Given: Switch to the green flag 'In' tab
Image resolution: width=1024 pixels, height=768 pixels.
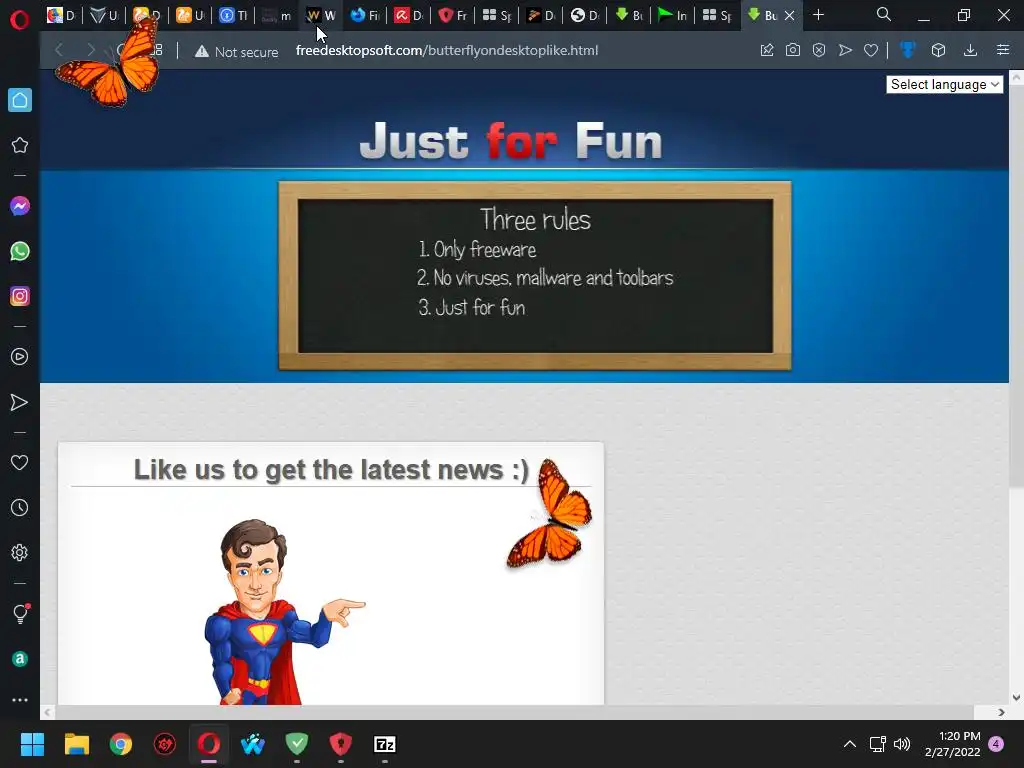Looking at the screenshot, I should pos(672,15).
